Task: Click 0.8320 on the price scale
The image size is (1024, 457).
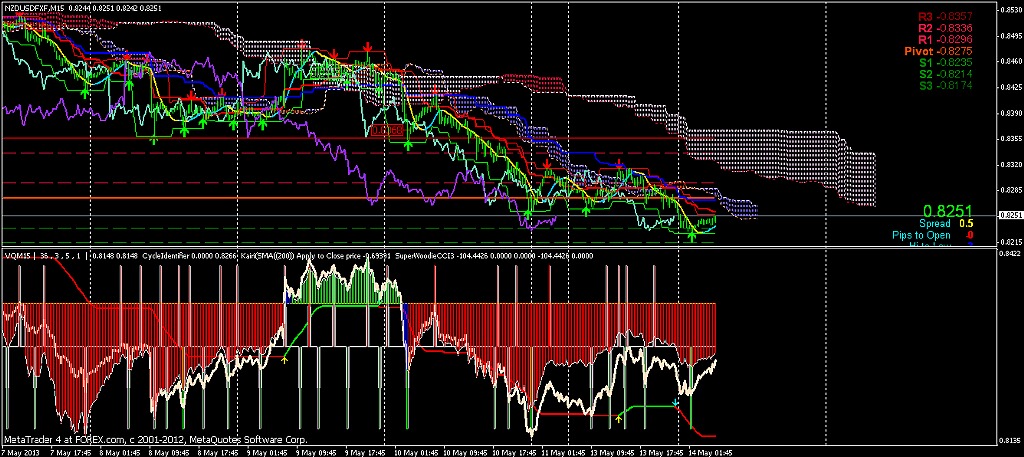Action: pos(1010,165)
